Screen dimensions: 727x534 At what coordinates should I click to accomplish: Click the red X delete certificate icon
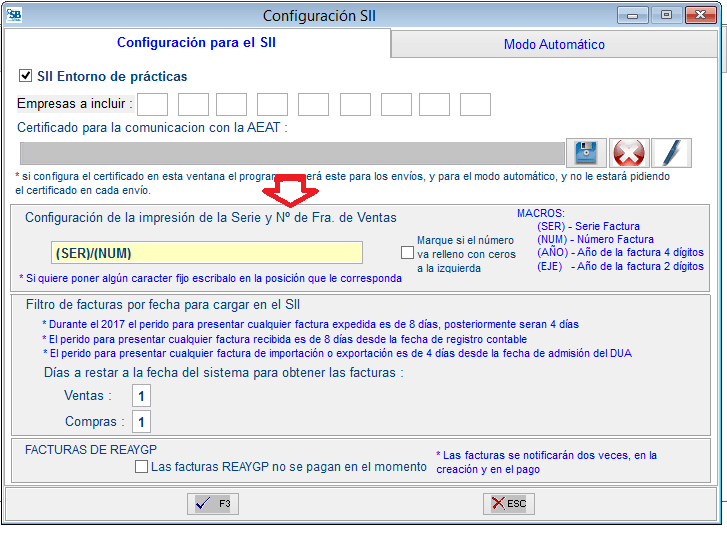629,153
